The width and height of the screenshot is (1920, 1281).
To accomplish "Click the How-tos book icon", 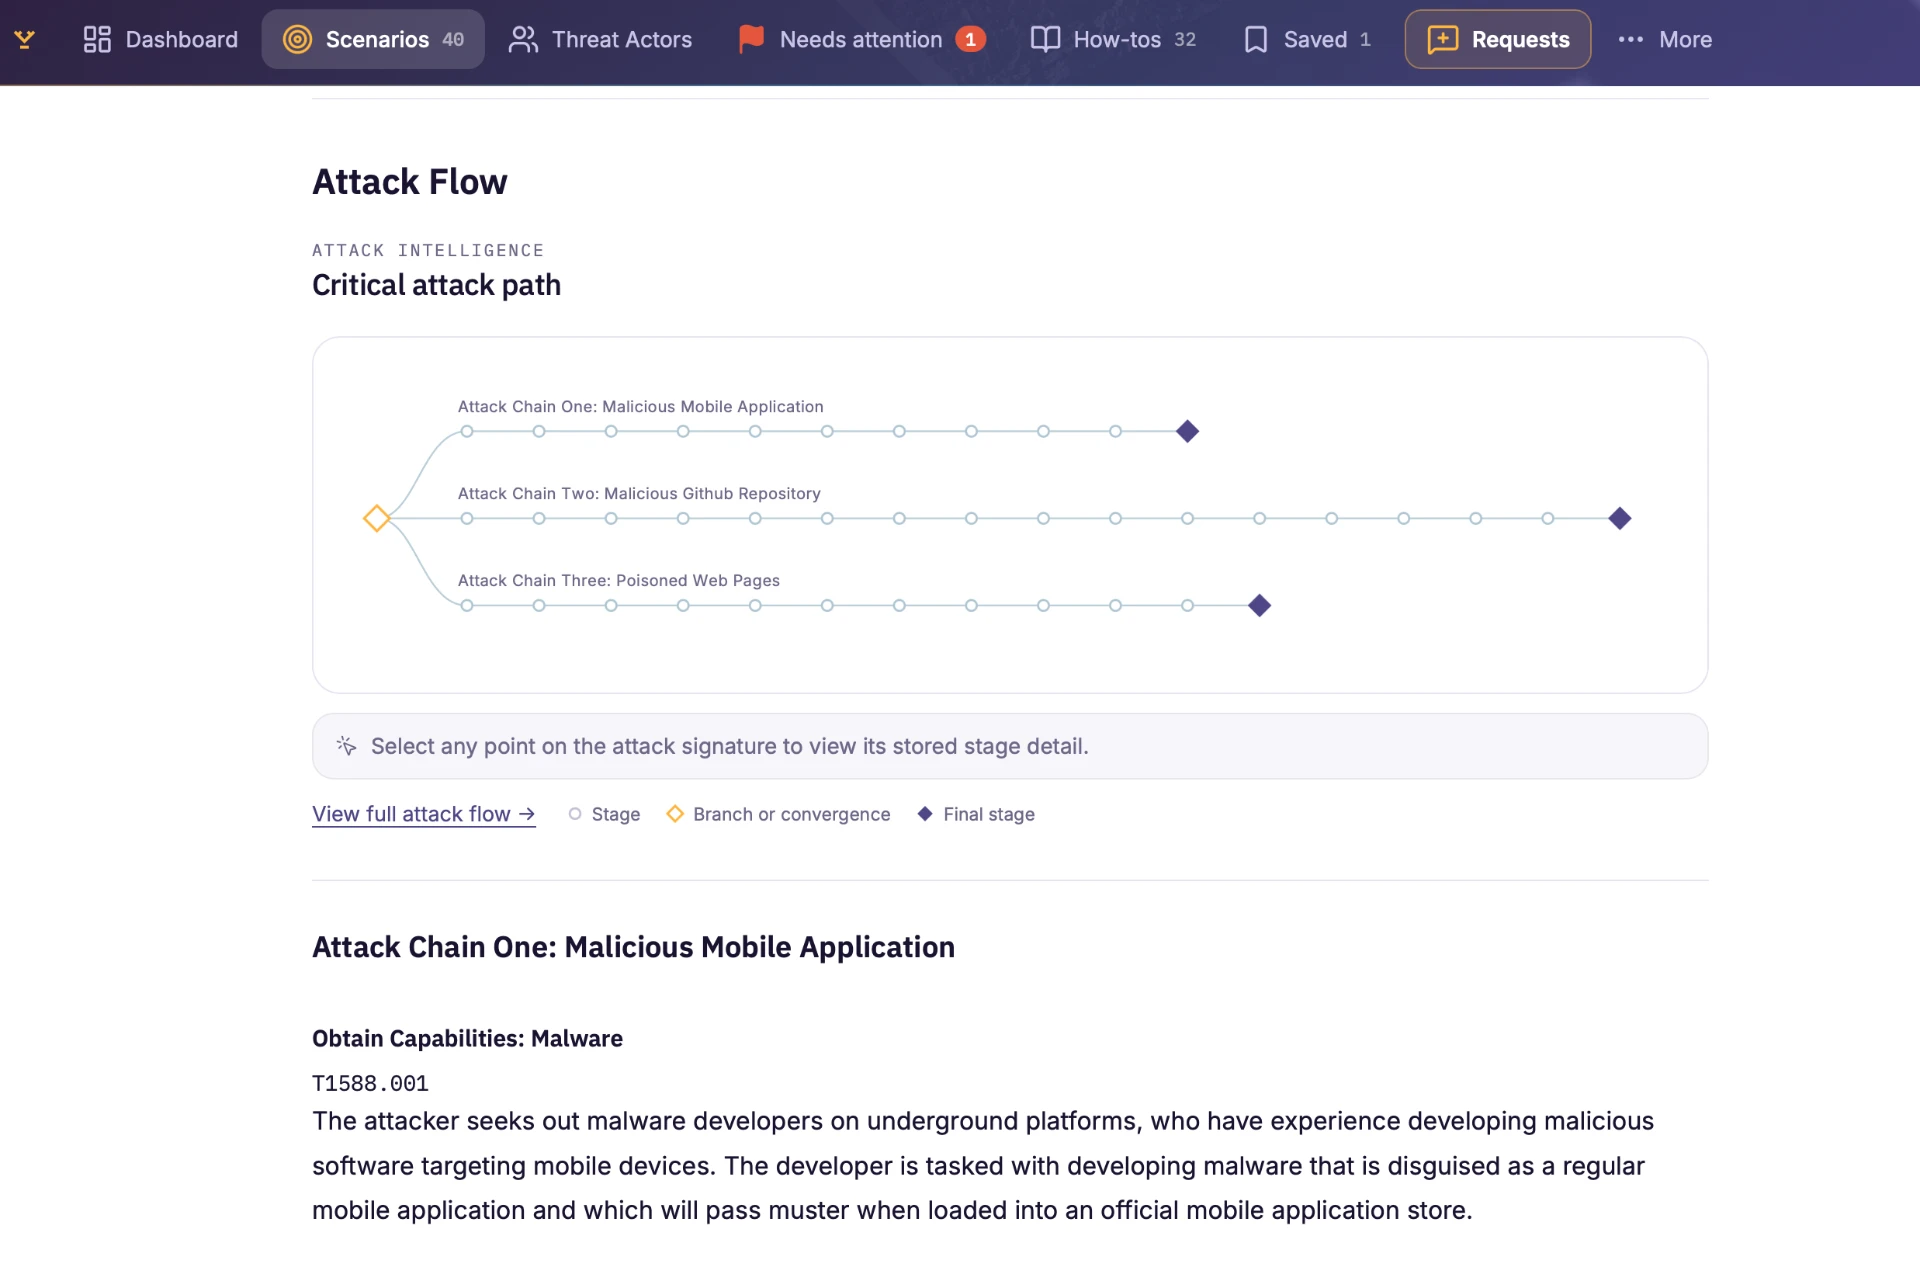I will [x=1045, y=39].
